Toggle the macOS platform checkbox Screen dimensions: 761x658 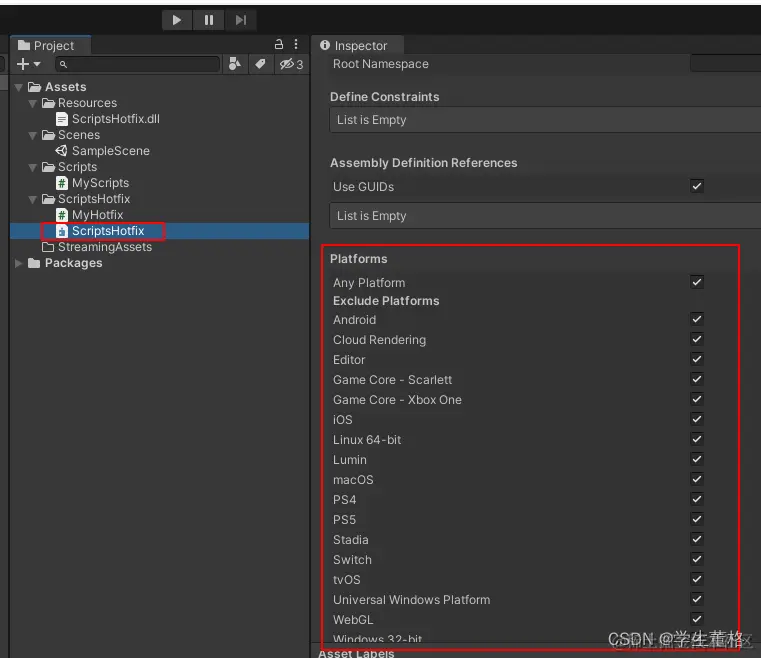(697, 479)
